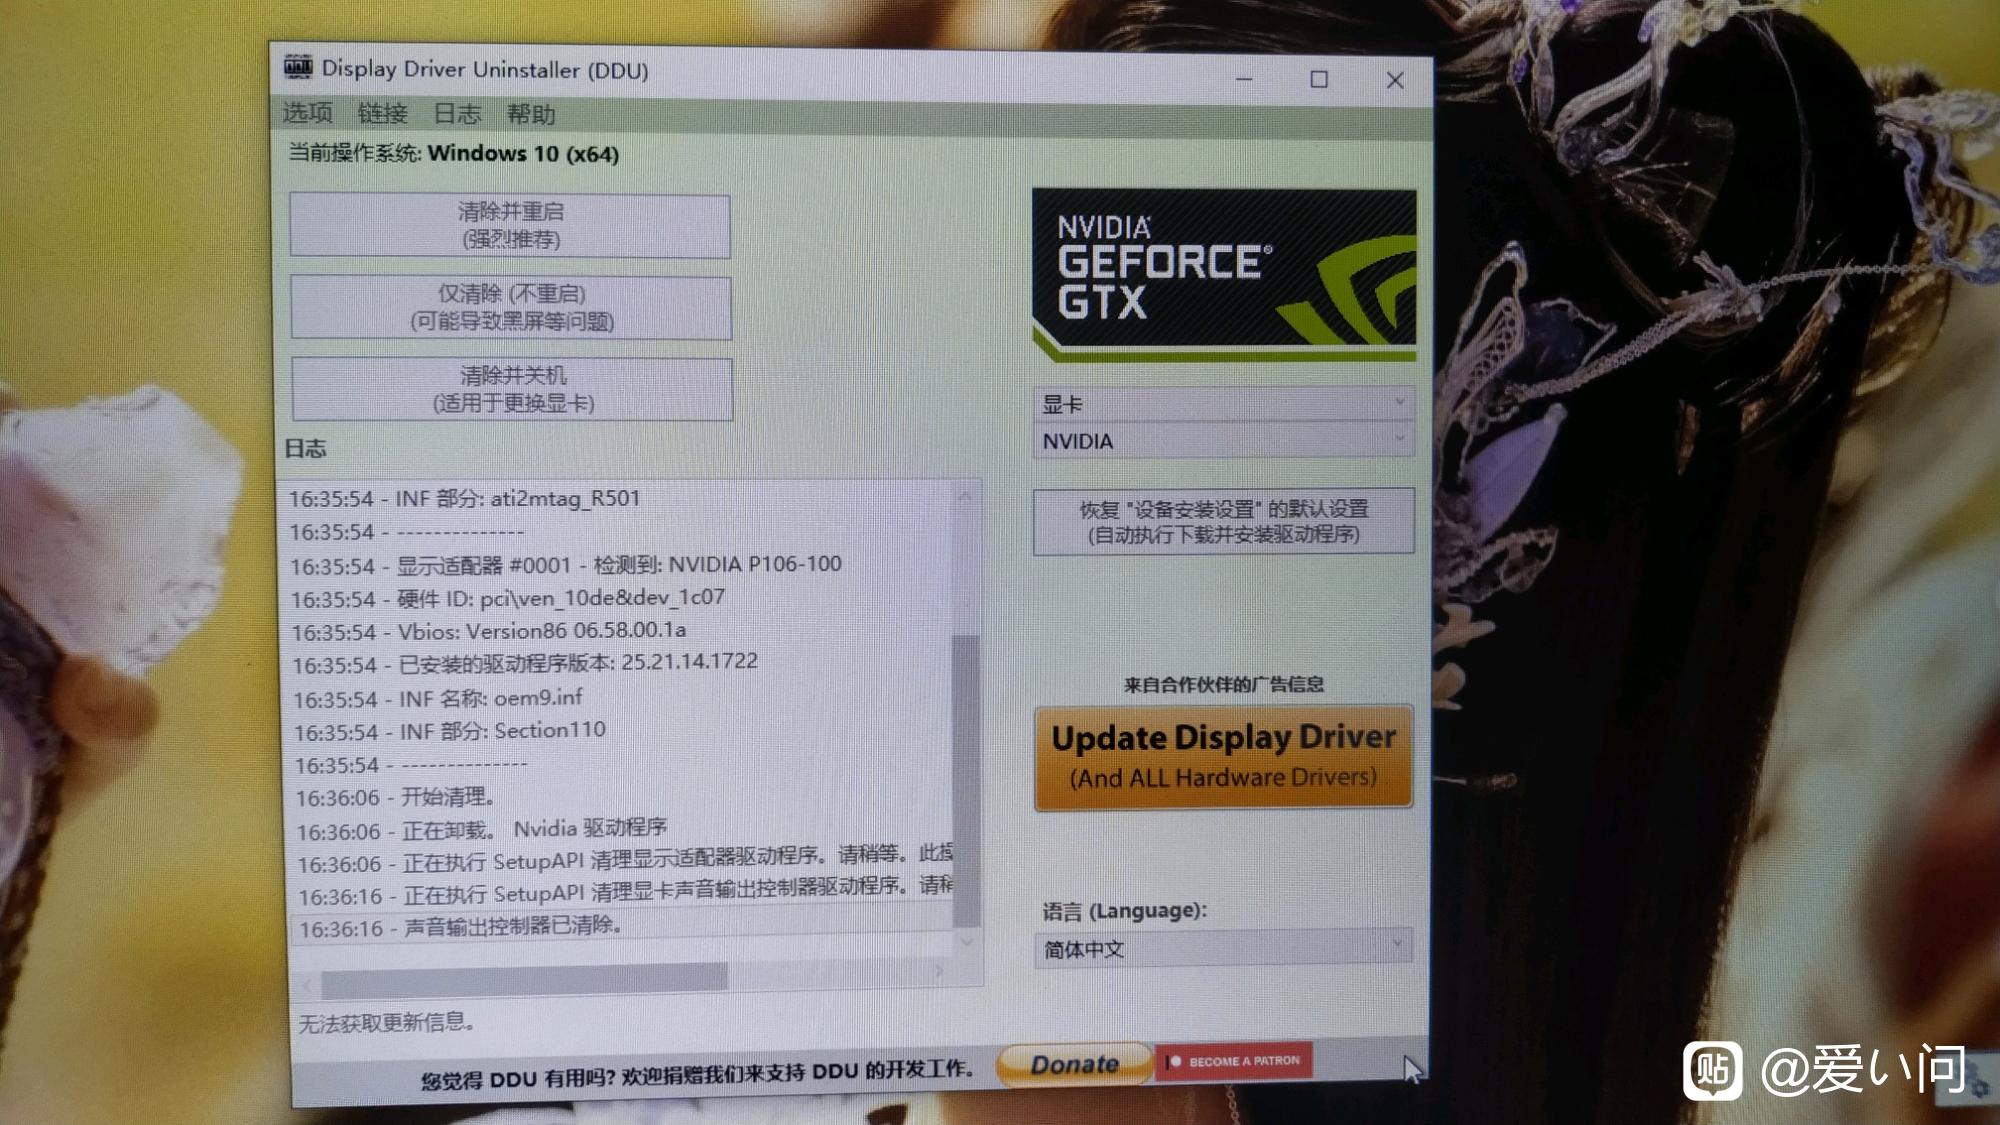Viewport: 2000px width, 1125px height.
Task: Select log line 'Vbios: Version86 06.58.00.1a'
Action: click(489, 631)
